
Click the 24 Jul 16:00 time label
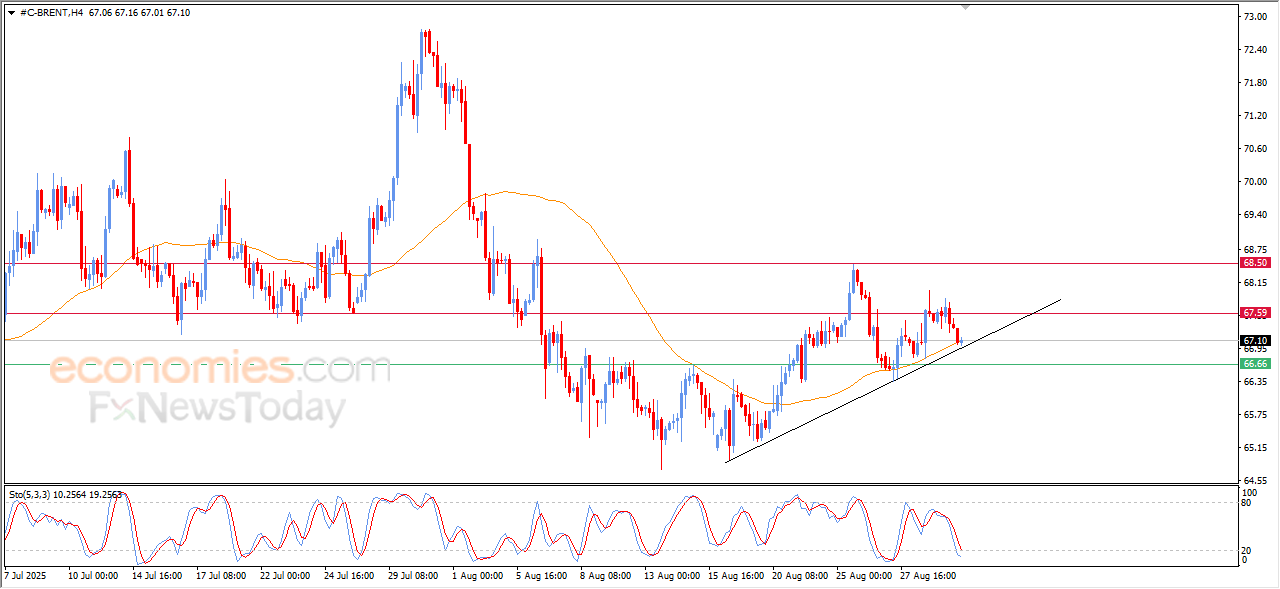point(350,576)
